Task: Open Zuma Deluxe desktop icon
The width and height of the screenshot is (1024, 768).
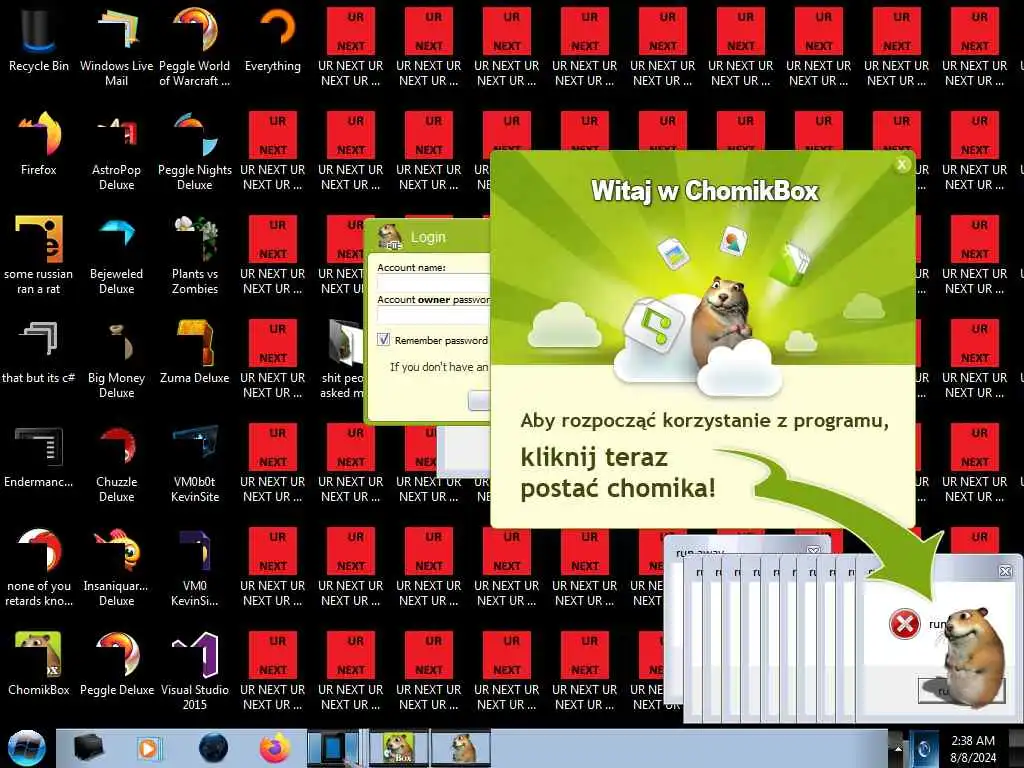Action: point(195,353)
